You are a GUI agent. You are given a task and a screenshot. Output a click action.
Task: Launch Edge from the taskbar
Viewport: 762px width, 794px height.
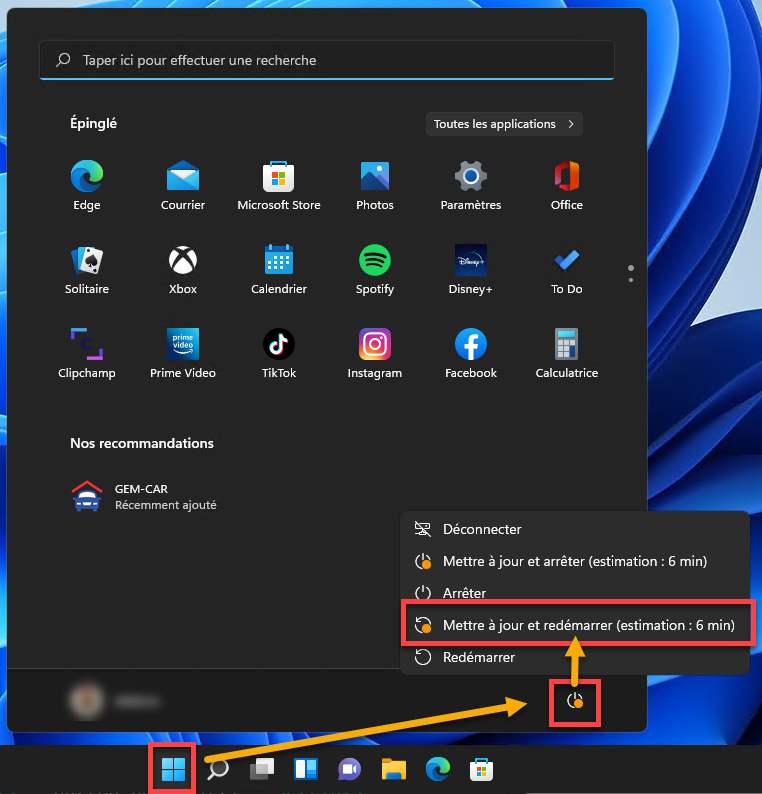pos(438,769)
